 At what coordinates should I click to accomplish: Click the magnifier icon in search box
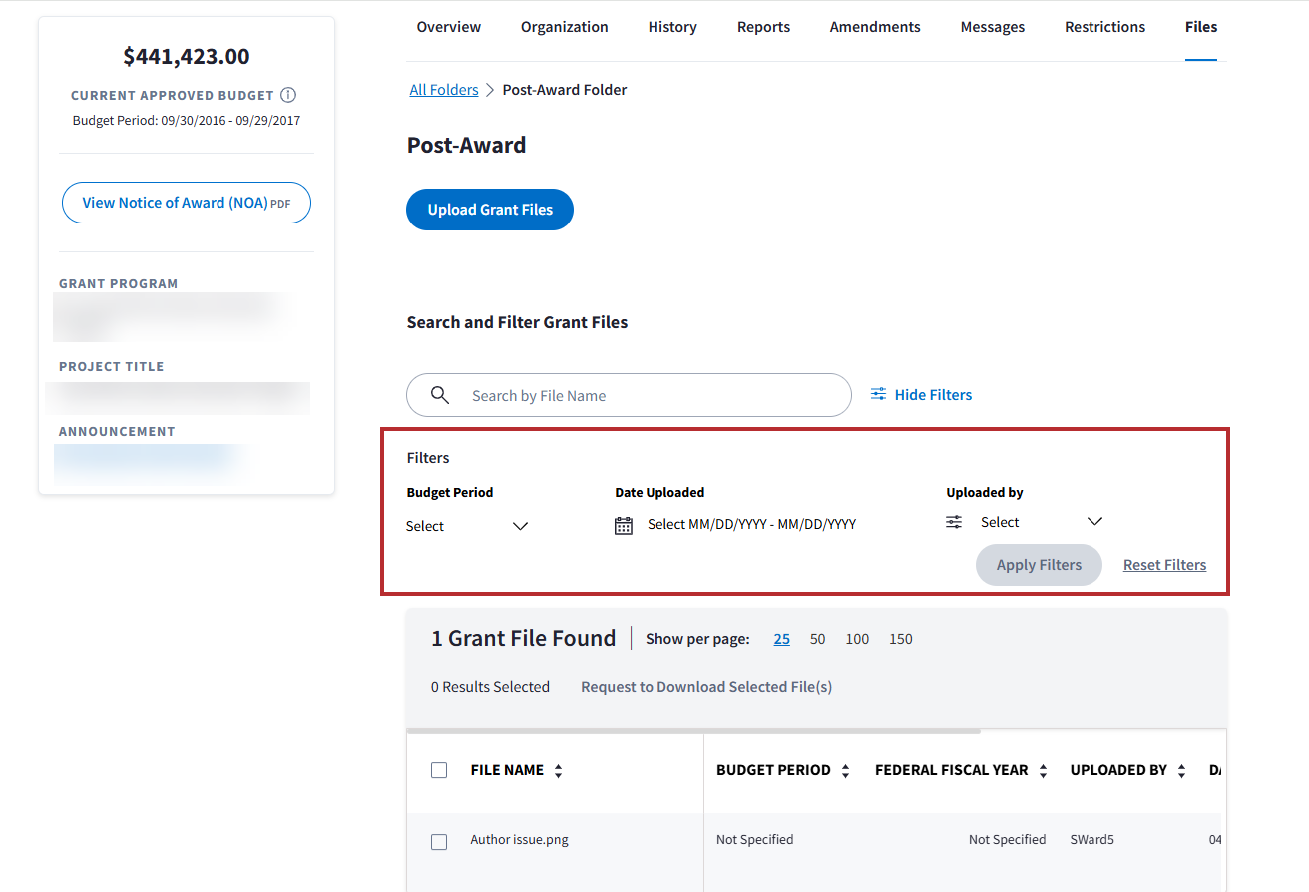pyautogui.click(x=440, y=395)
